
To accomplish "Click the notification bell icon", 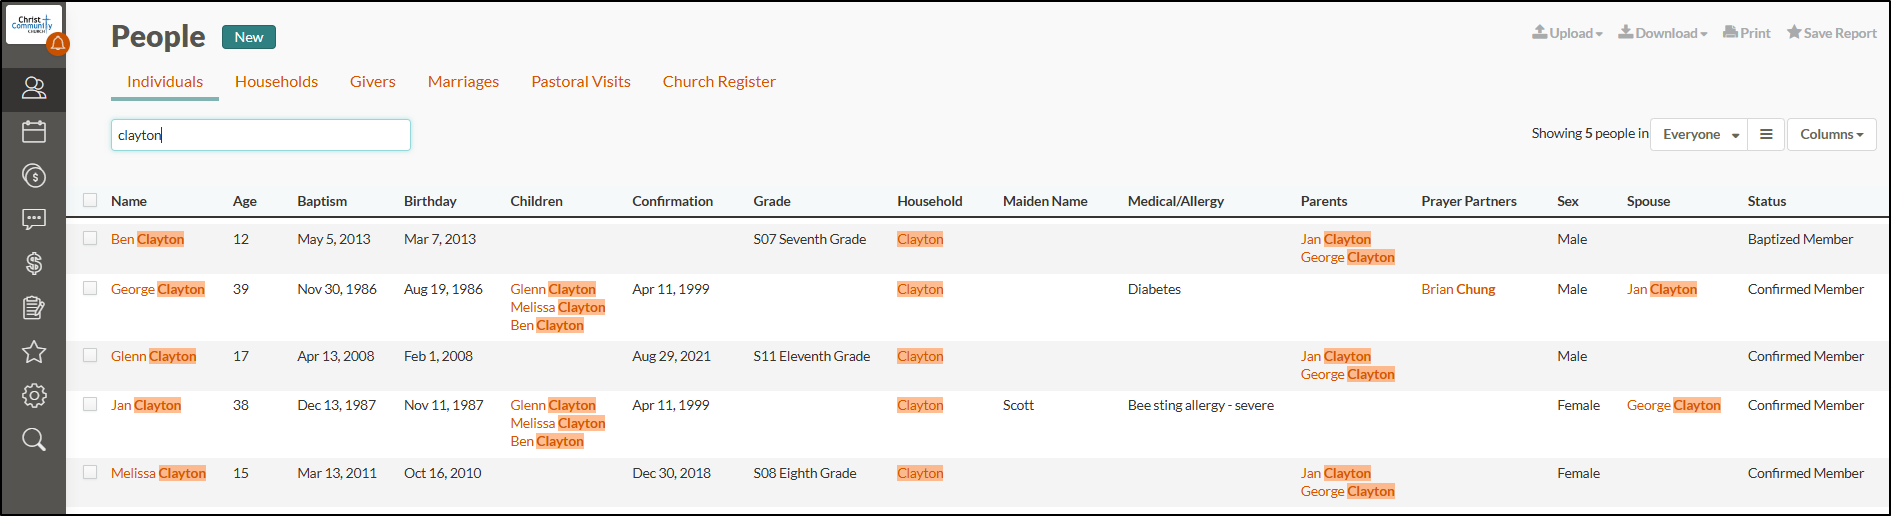I will pos(58,43).
